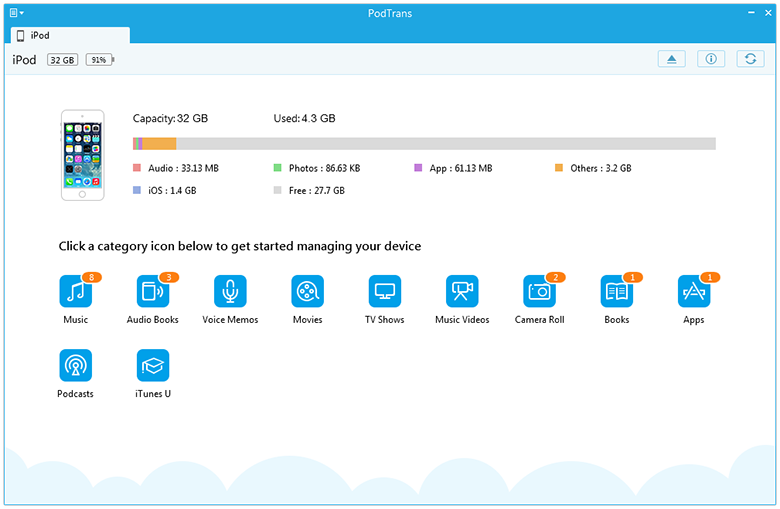780x509 pixels.
Task: Open the Books category
Action: [x=616, y=291]
